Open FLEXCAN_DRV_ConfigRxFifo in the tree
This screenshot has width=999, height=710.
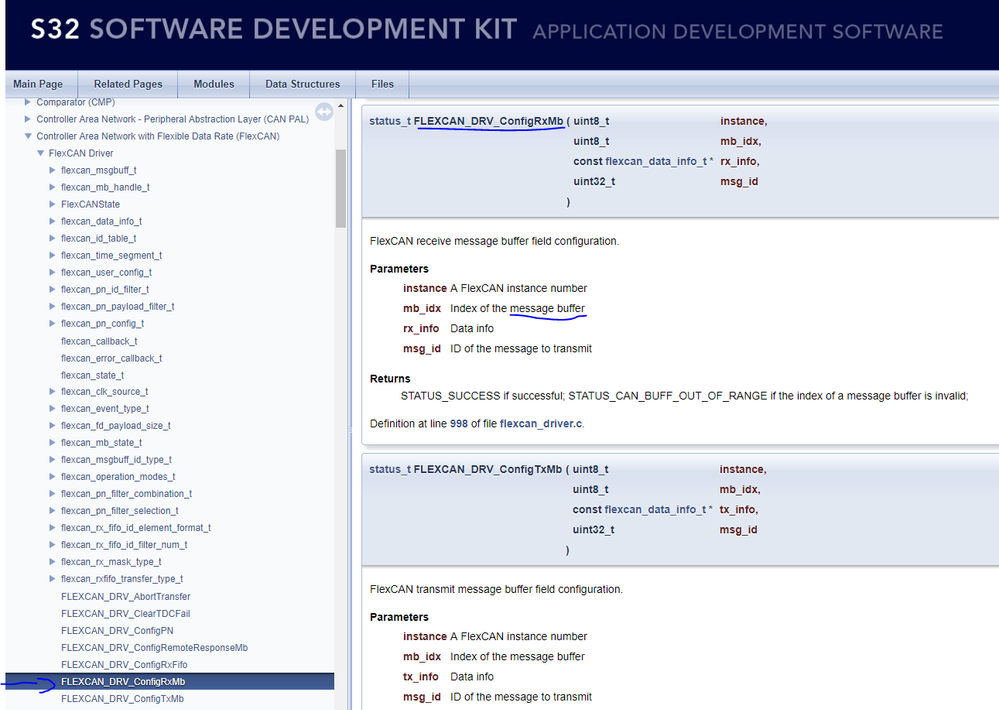tap(124, 665)
